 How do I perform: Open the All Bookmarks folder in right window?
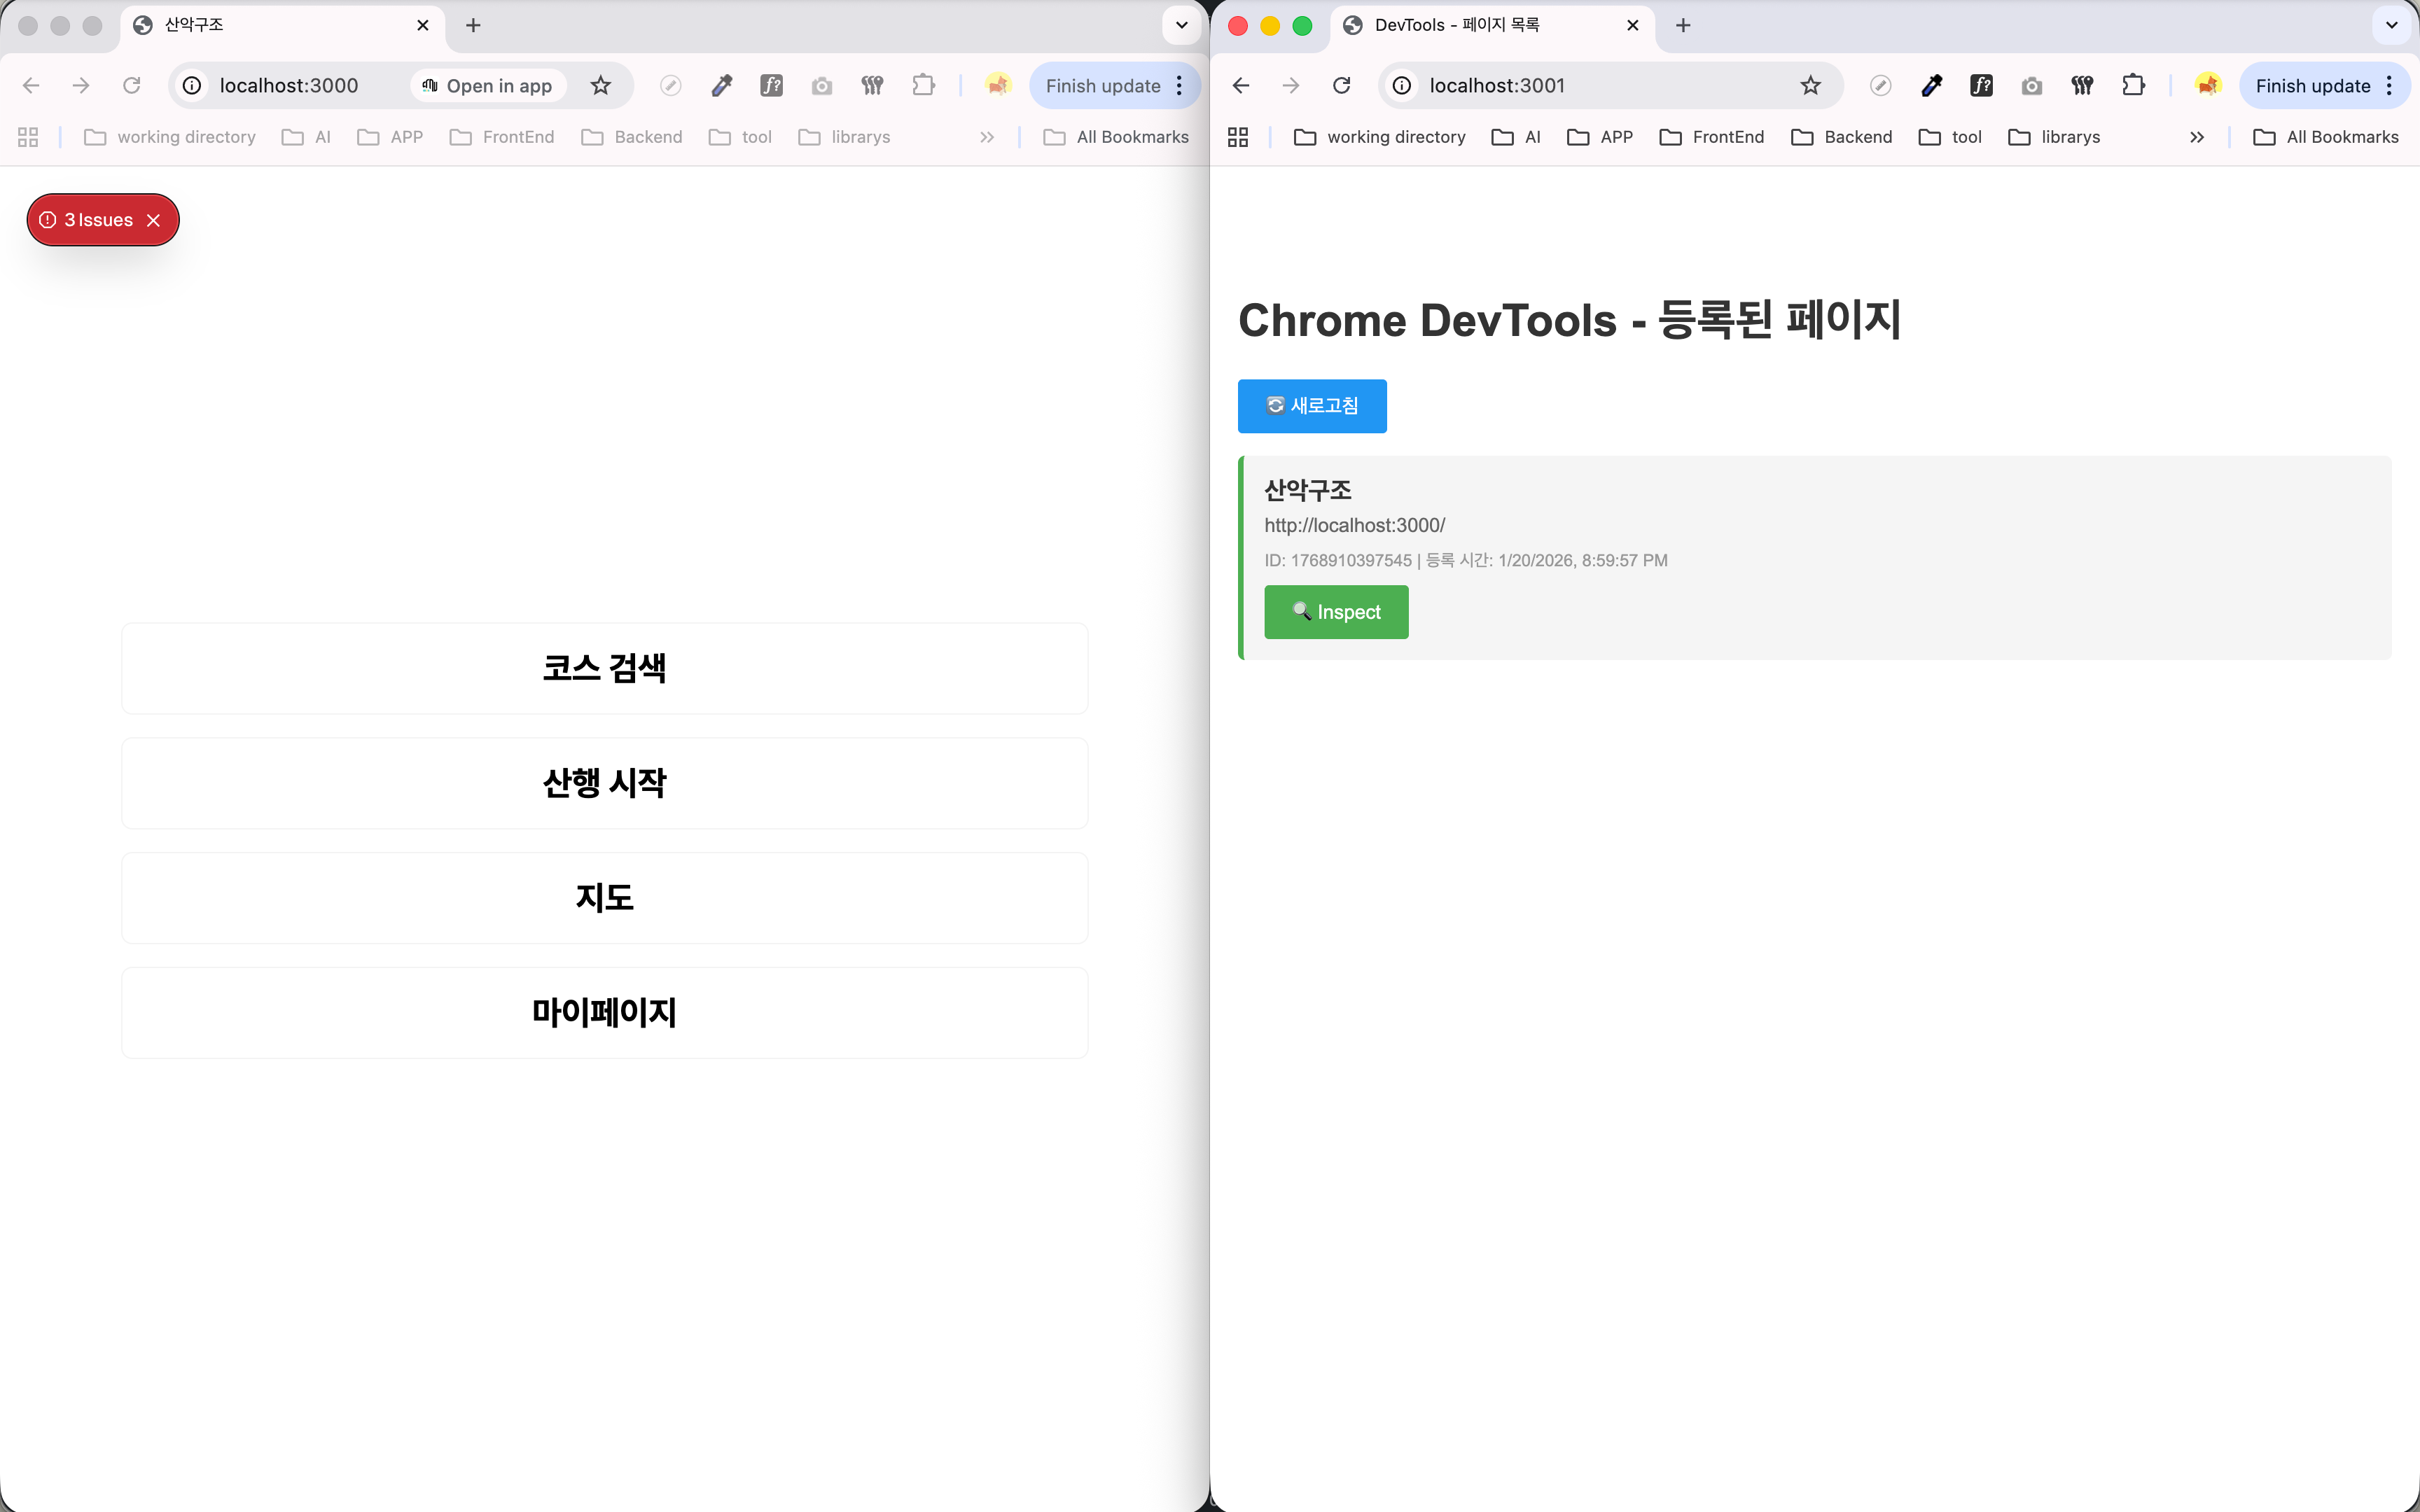(x=2326, y=137)
